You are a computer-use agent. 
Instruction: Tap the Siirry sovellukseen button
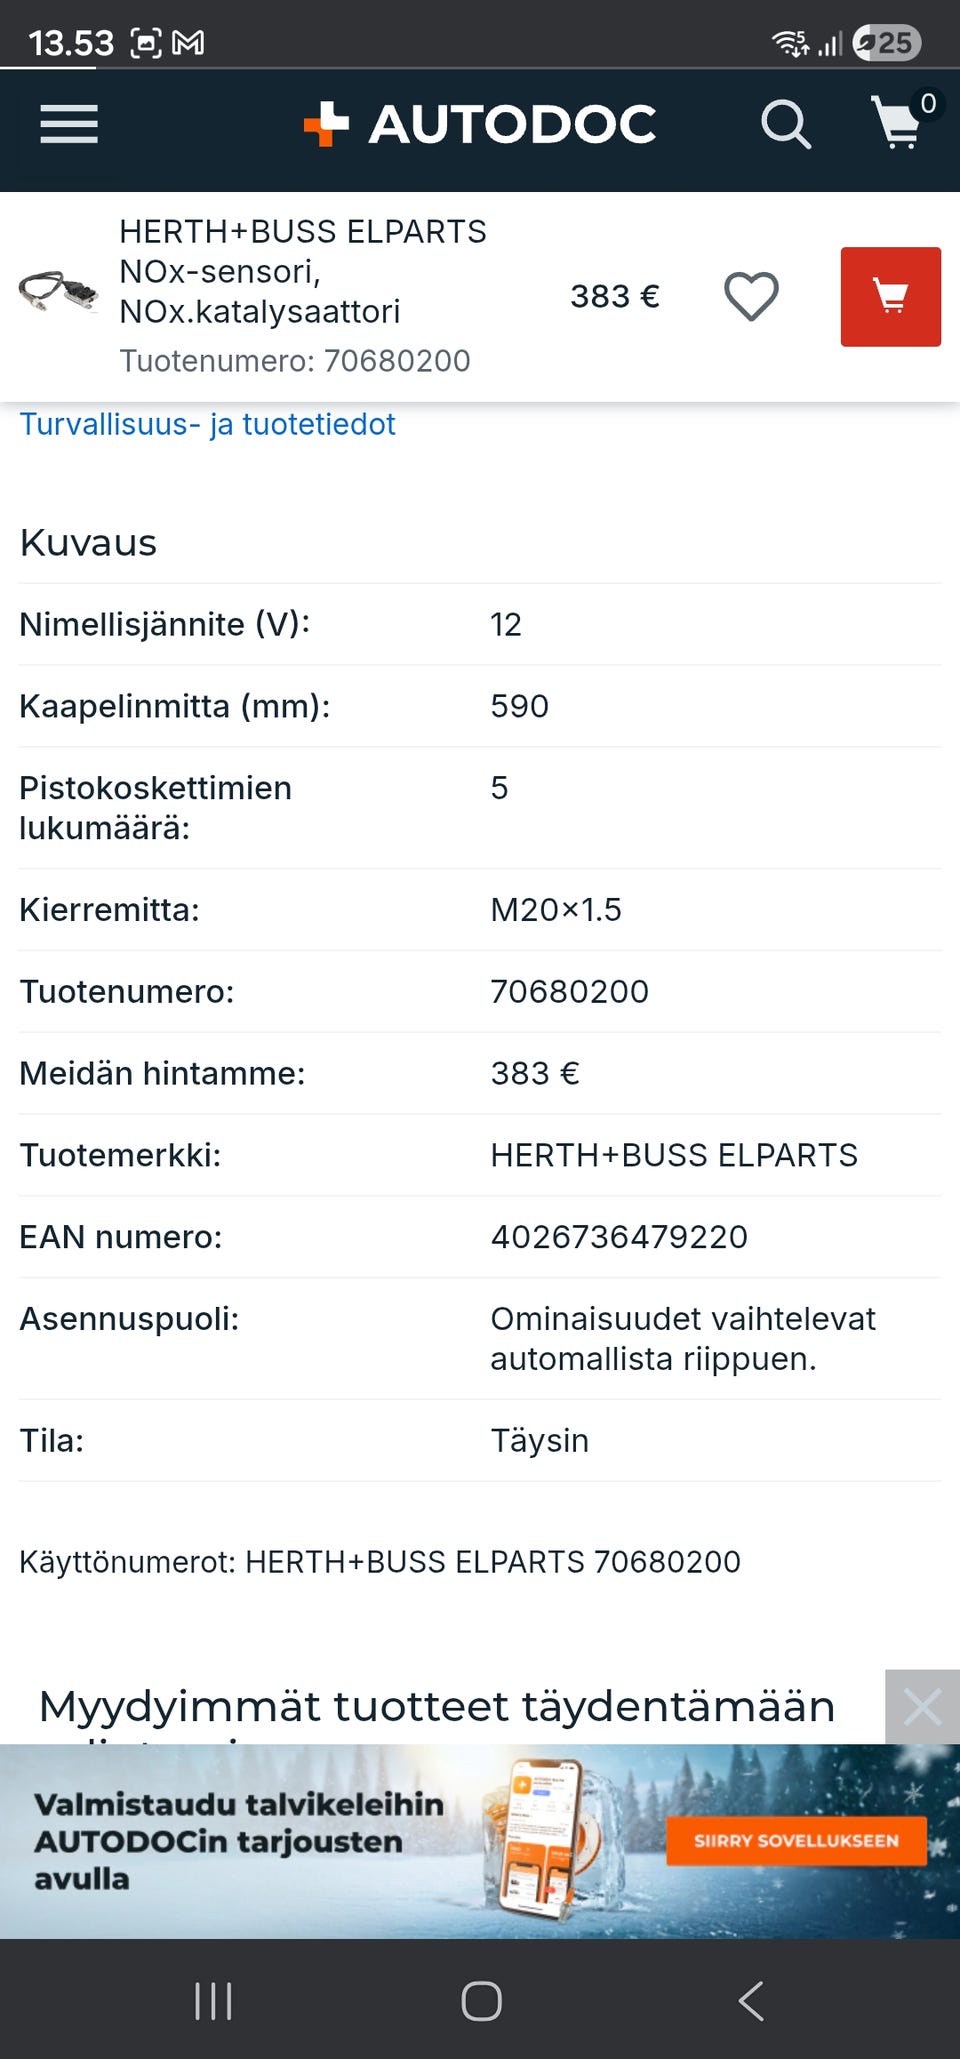coord(796,1841)
